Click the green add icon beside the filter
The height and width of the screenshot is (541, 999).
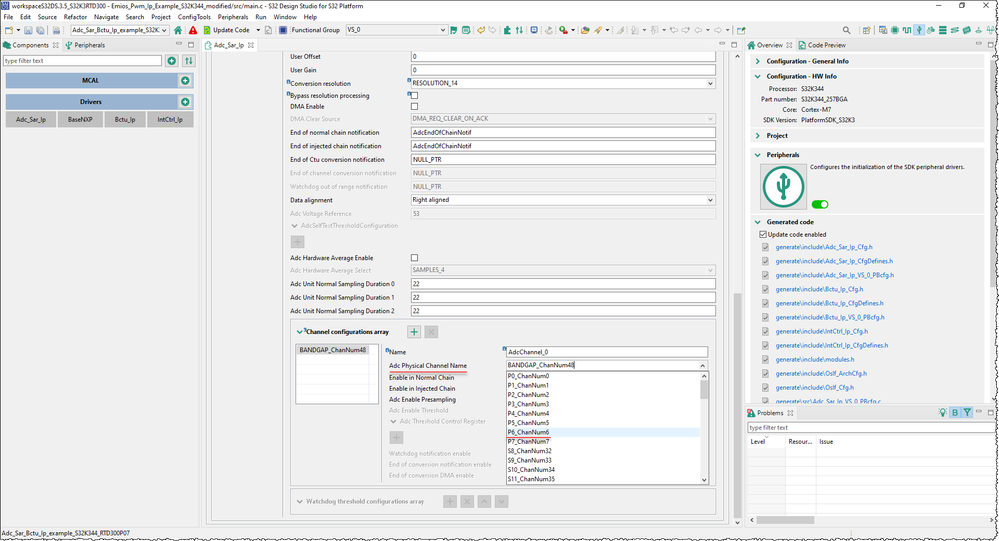click(172, 61)
